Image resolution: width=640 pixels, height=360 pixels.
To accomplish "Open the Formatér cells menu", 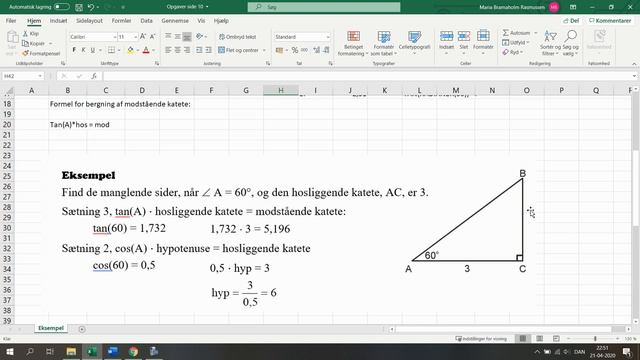I will pyautogui.click(x=483, y=42).
